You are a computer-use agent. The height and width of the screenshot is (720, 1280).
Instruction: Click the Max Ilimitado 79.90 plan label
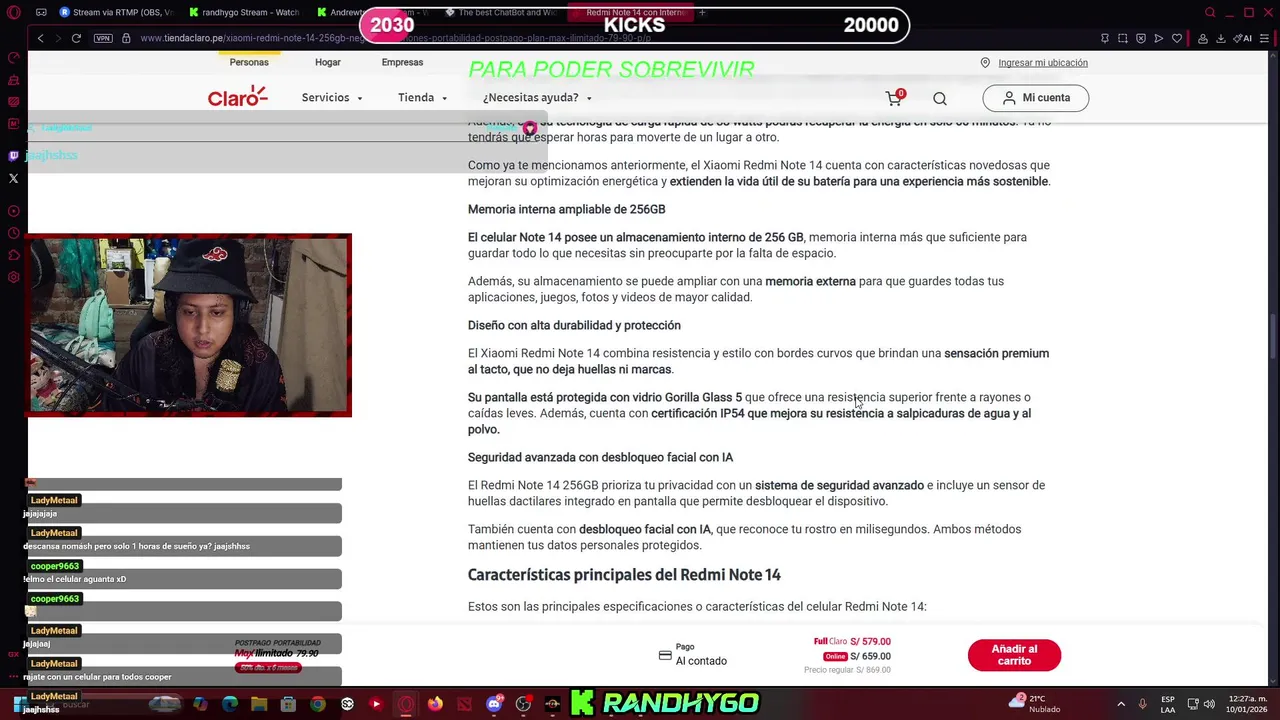coord(277,653)
